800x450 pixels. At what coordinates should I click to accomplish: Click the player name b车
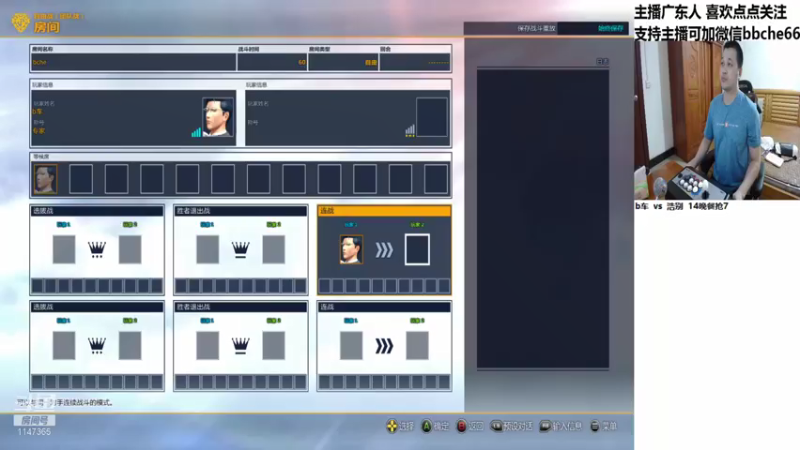pos(37,111)
